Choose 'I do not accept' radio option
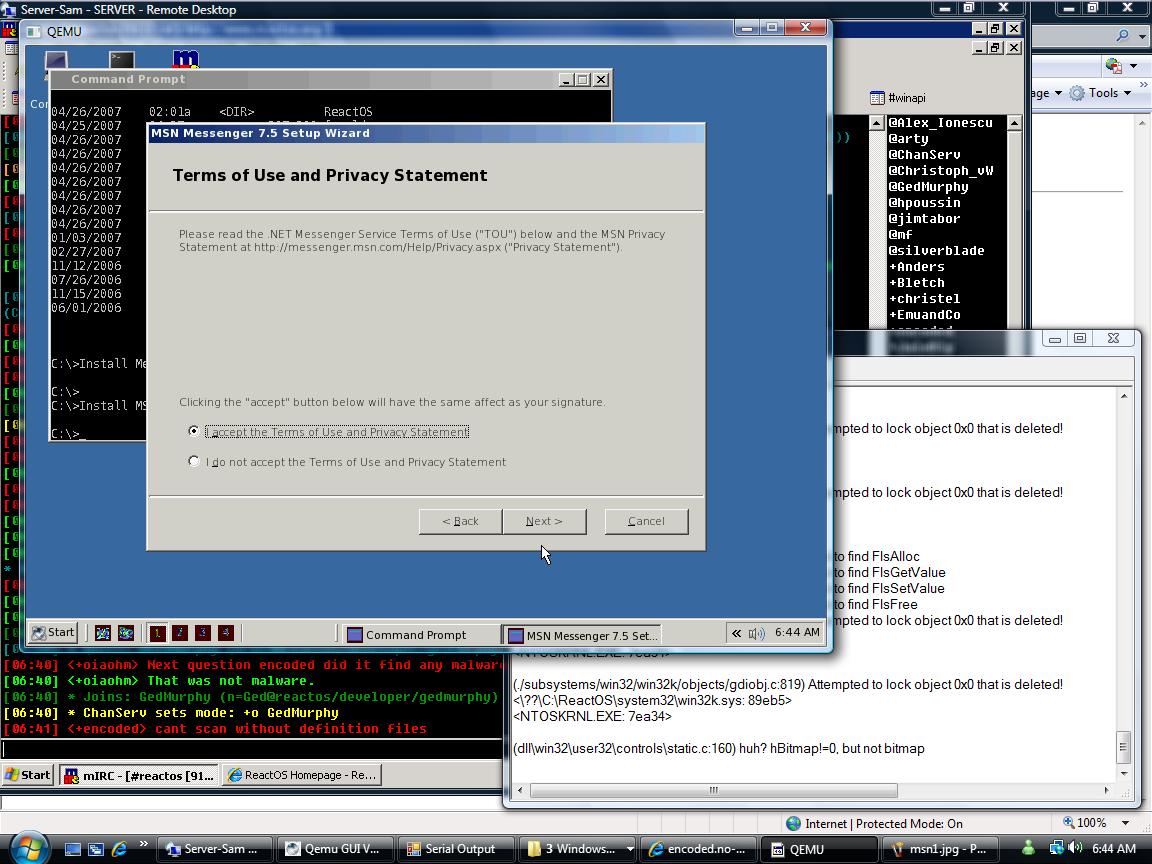Image resolution: width=1152 pixels, height=864 pixels. (194, 461)
